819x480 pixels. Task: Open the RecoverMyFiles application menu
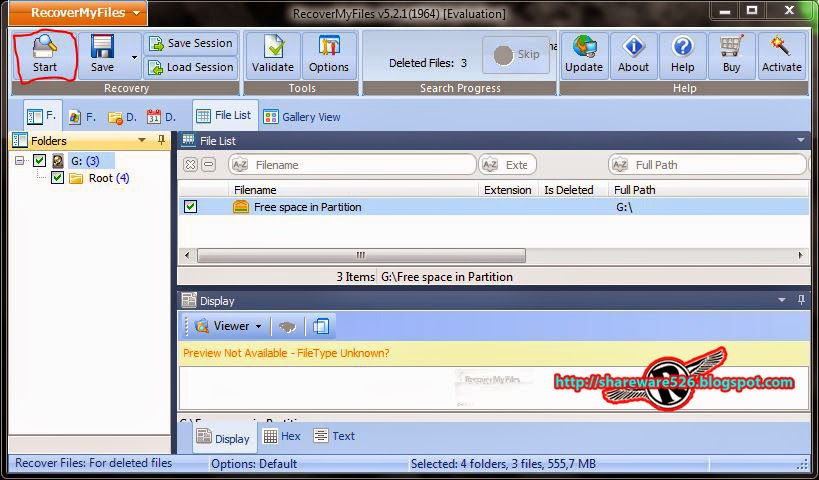coord(78,13)
